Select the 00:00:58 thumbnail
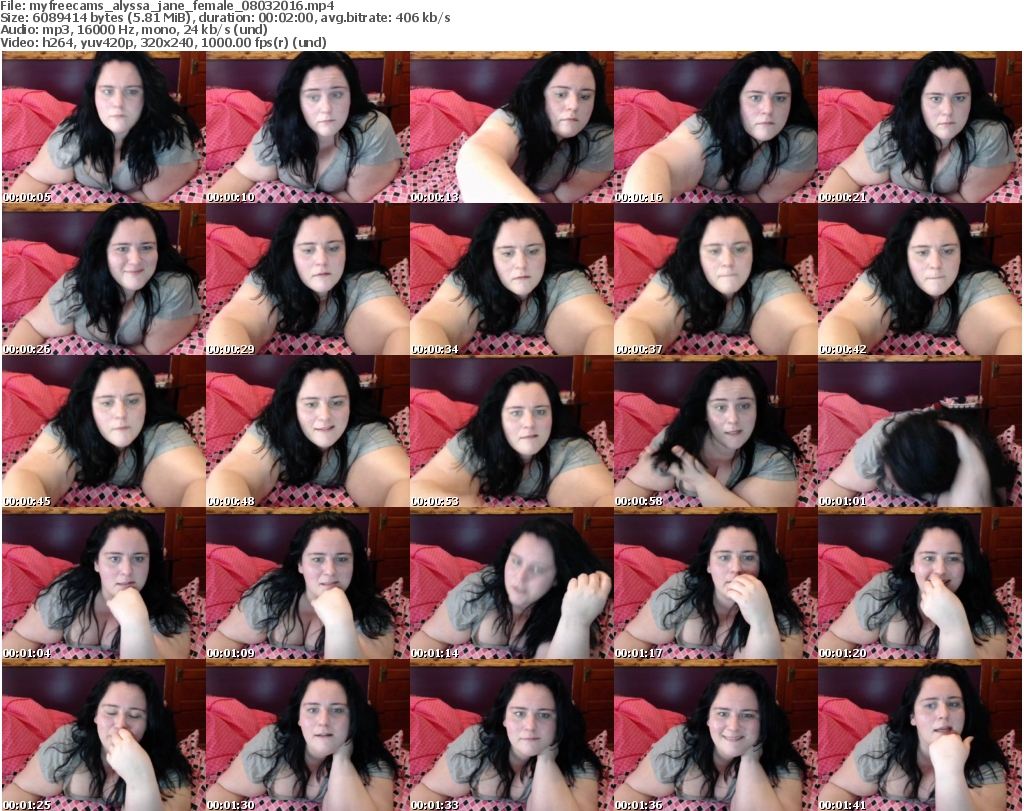 (715, 432)
